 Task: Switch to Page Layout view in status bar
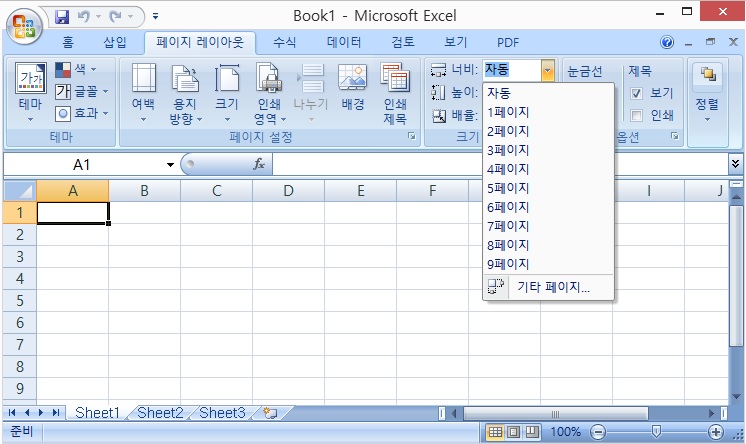513,432
